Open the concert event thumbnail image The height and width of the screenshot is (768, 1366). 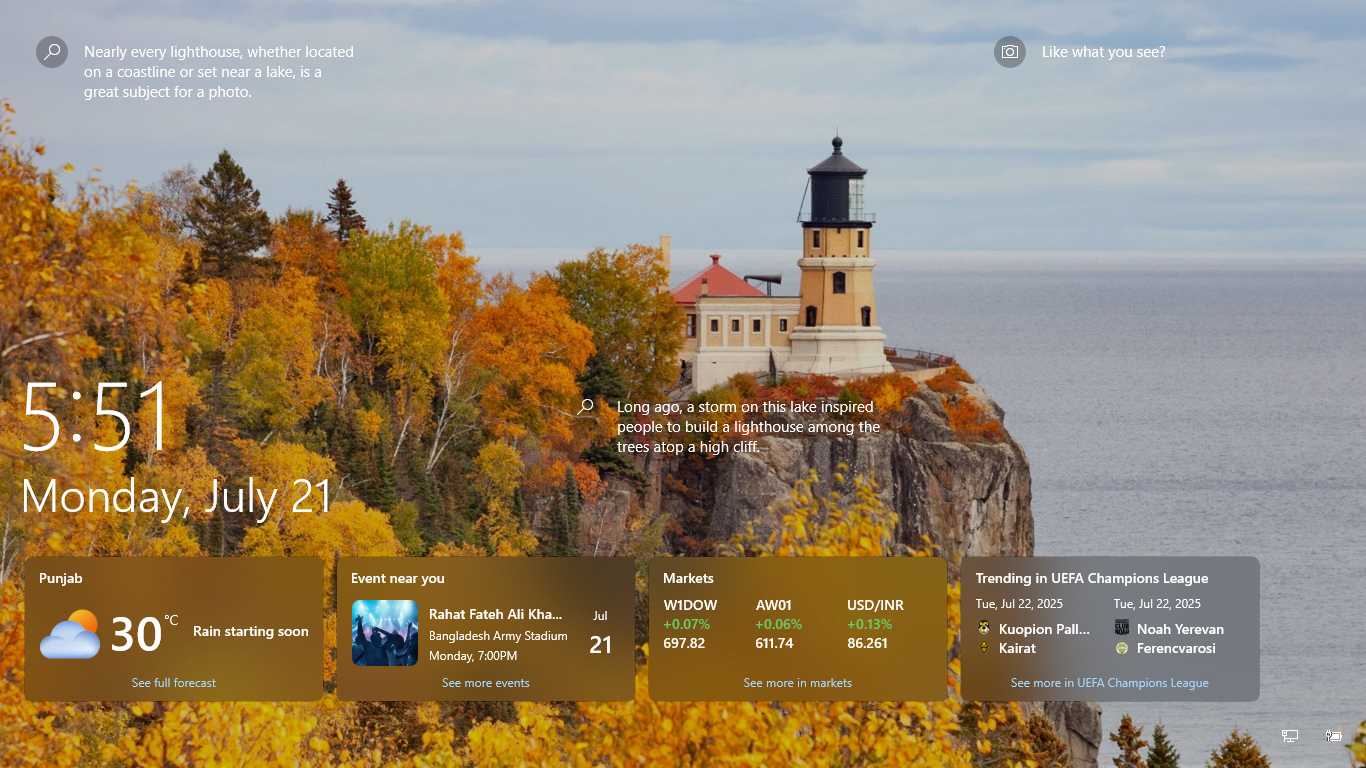(x=385, y=633)
